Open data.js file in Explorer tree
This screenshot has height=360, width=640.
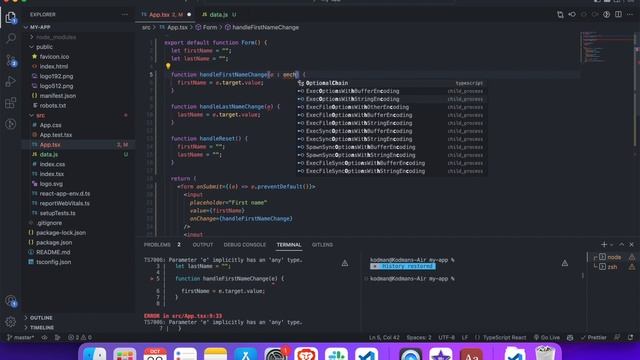tap(49, 154)
